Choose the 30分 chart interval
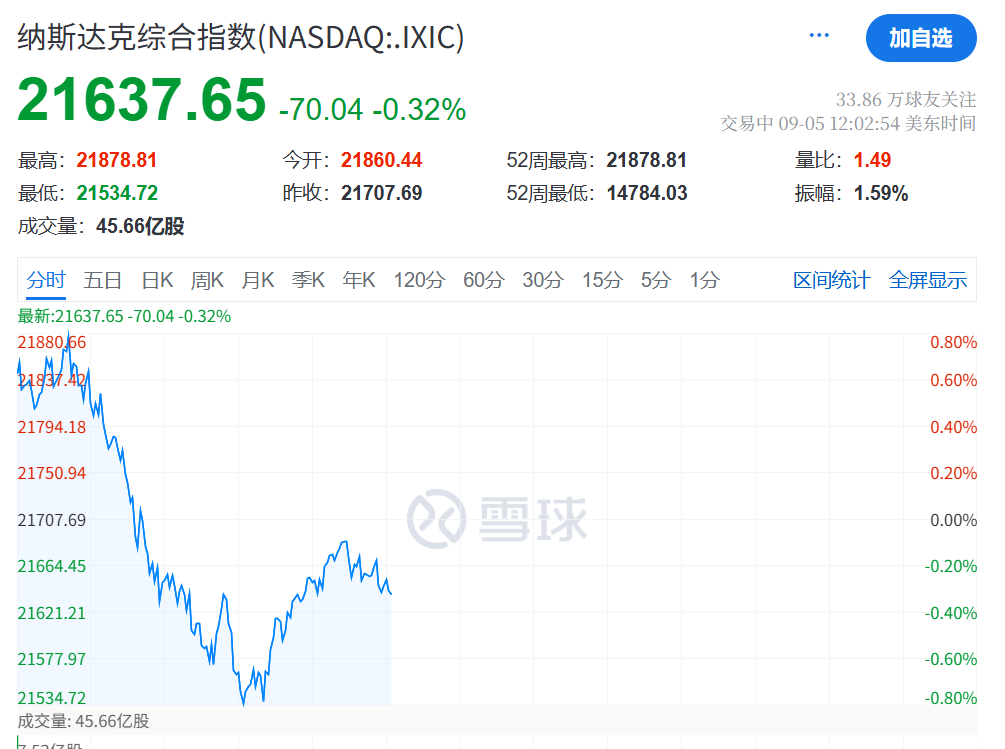Screen dimensions: 1005x749 543,280
